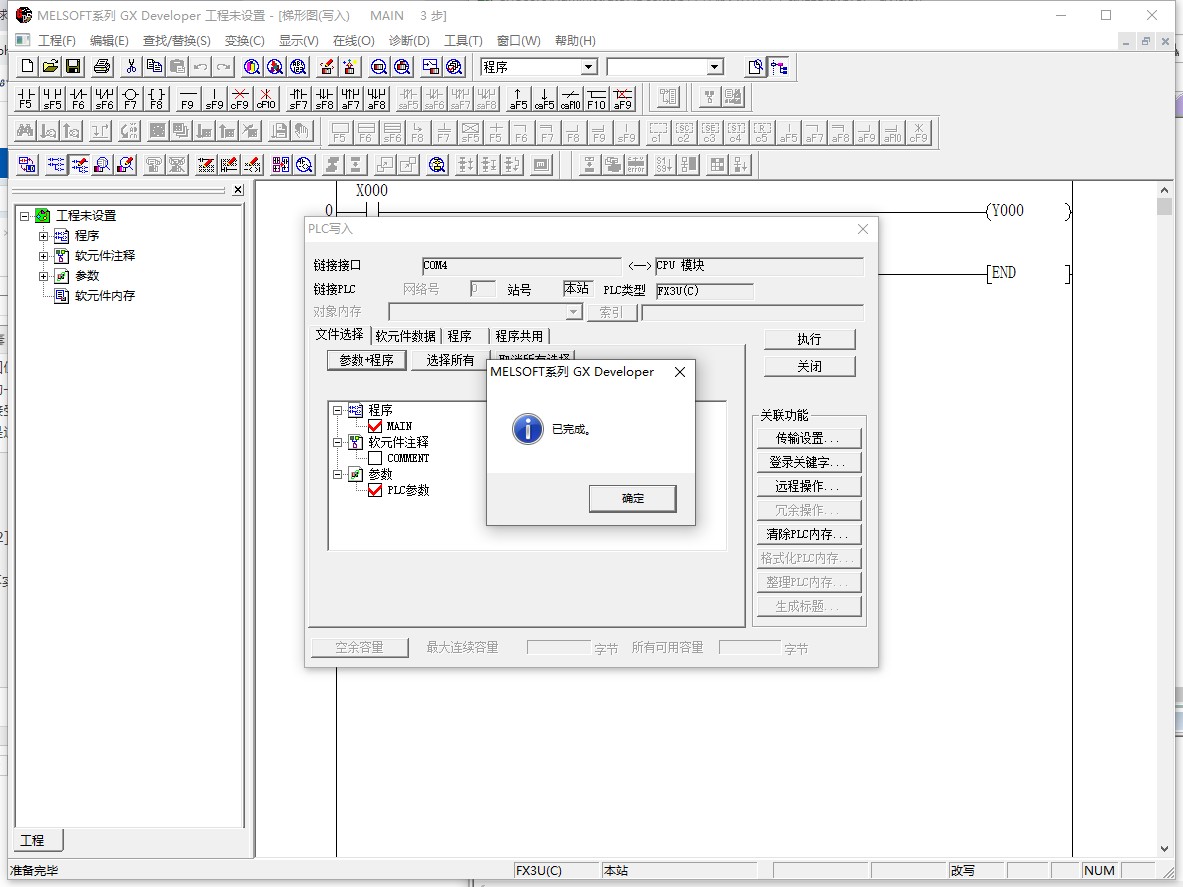Collapse 参数 node in dialog file list
This screenshot has height=887, width=1183.
click(x=338, y=474)
